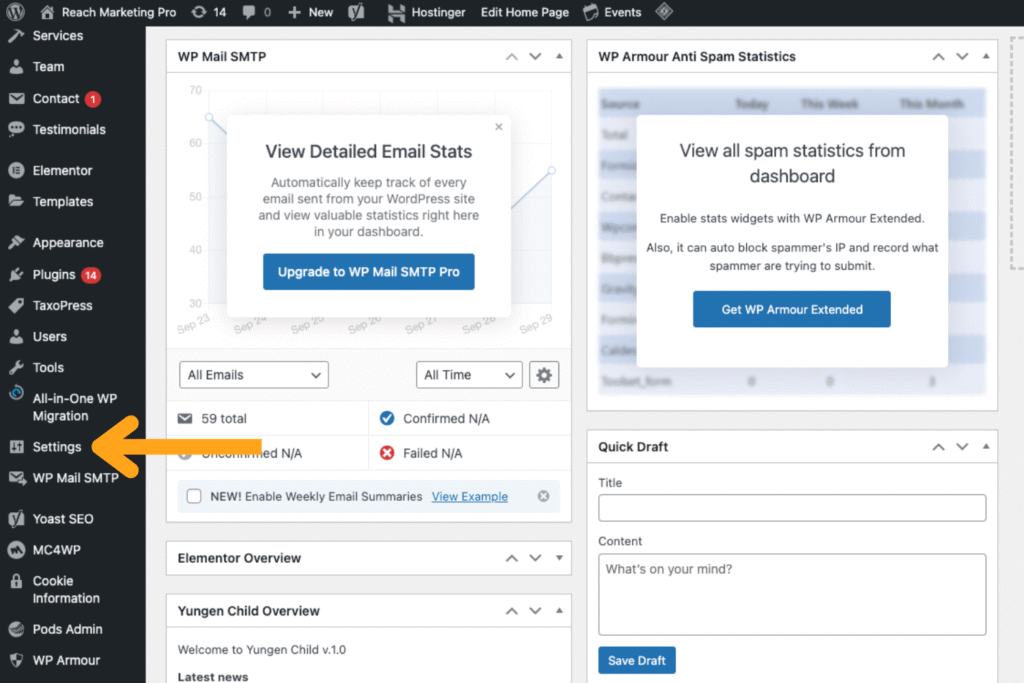This screenshot has height=683, width=1024.
Task: Click the WordPress logo in admin bar
Action: 15,12
